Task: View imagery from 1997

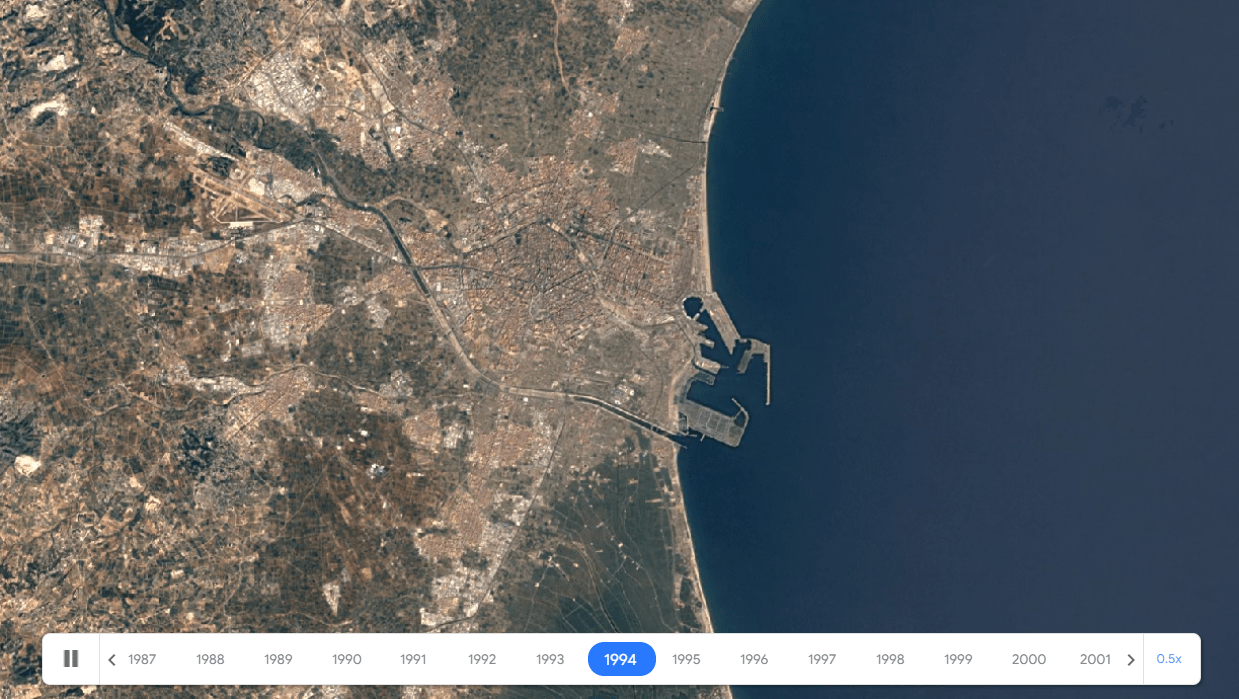Action: click(822, 660)
